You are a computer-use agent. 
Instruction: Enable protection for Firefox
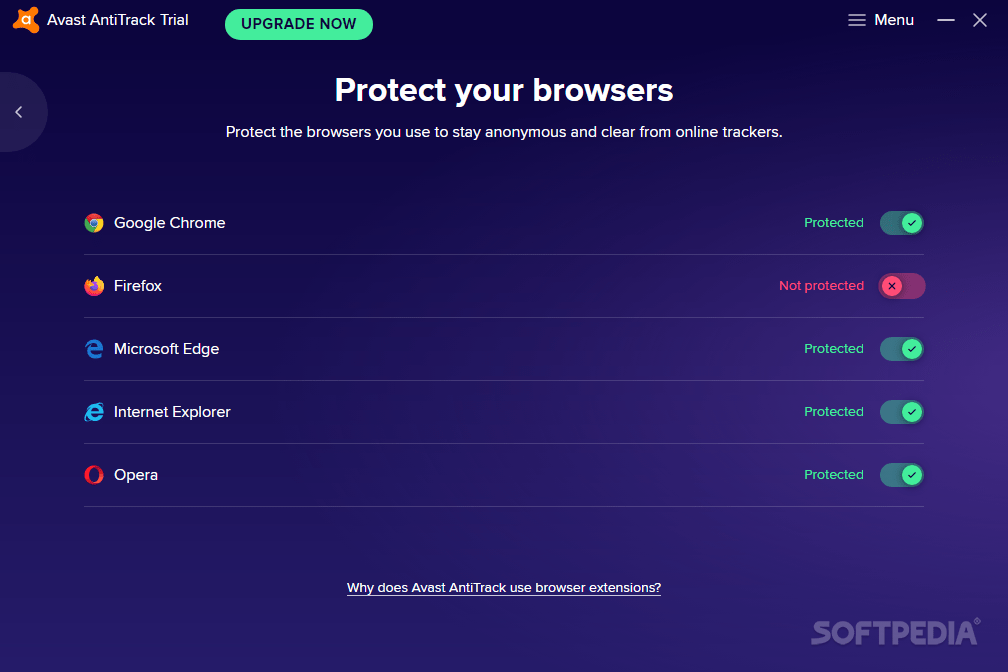(901, 286)
